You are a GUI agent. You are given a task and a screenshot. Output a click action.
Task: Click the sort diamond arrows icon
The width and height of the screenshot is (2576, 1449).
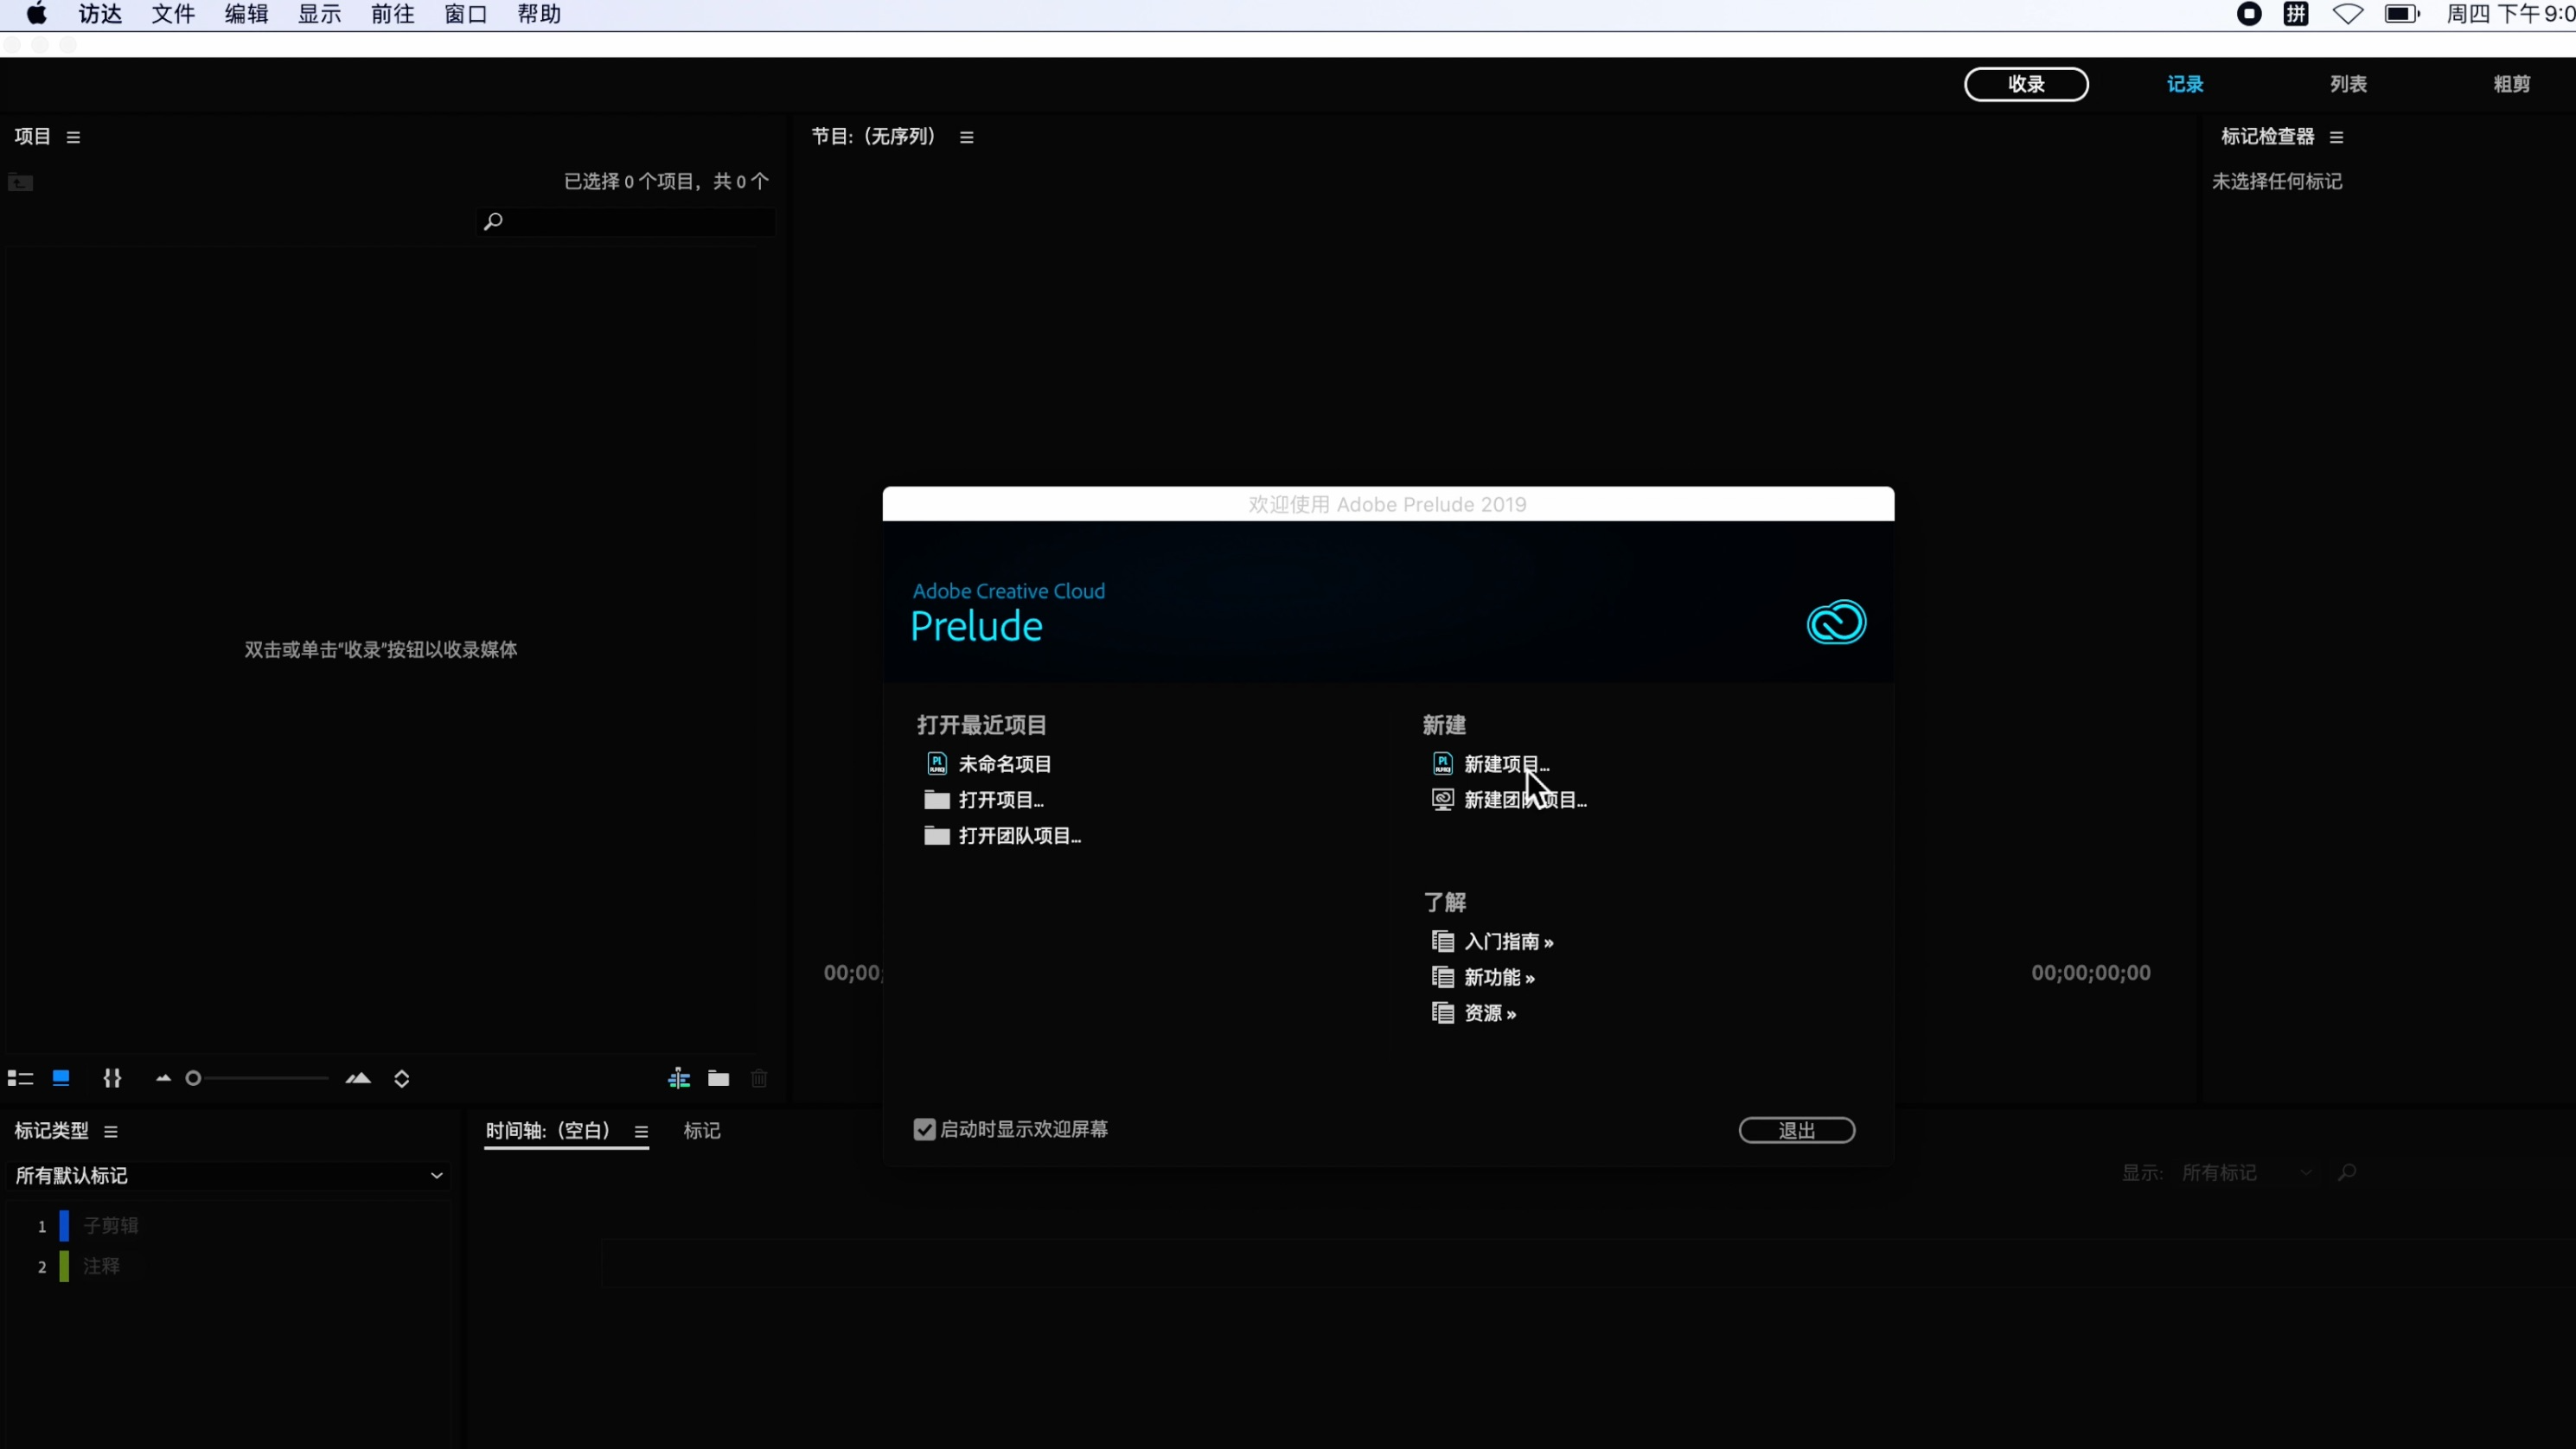(402, 1078)
